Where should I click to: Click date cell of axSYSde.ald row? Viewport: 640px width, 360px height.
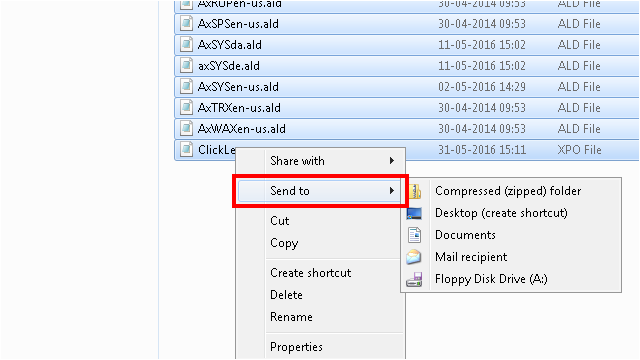pos(482,66)
